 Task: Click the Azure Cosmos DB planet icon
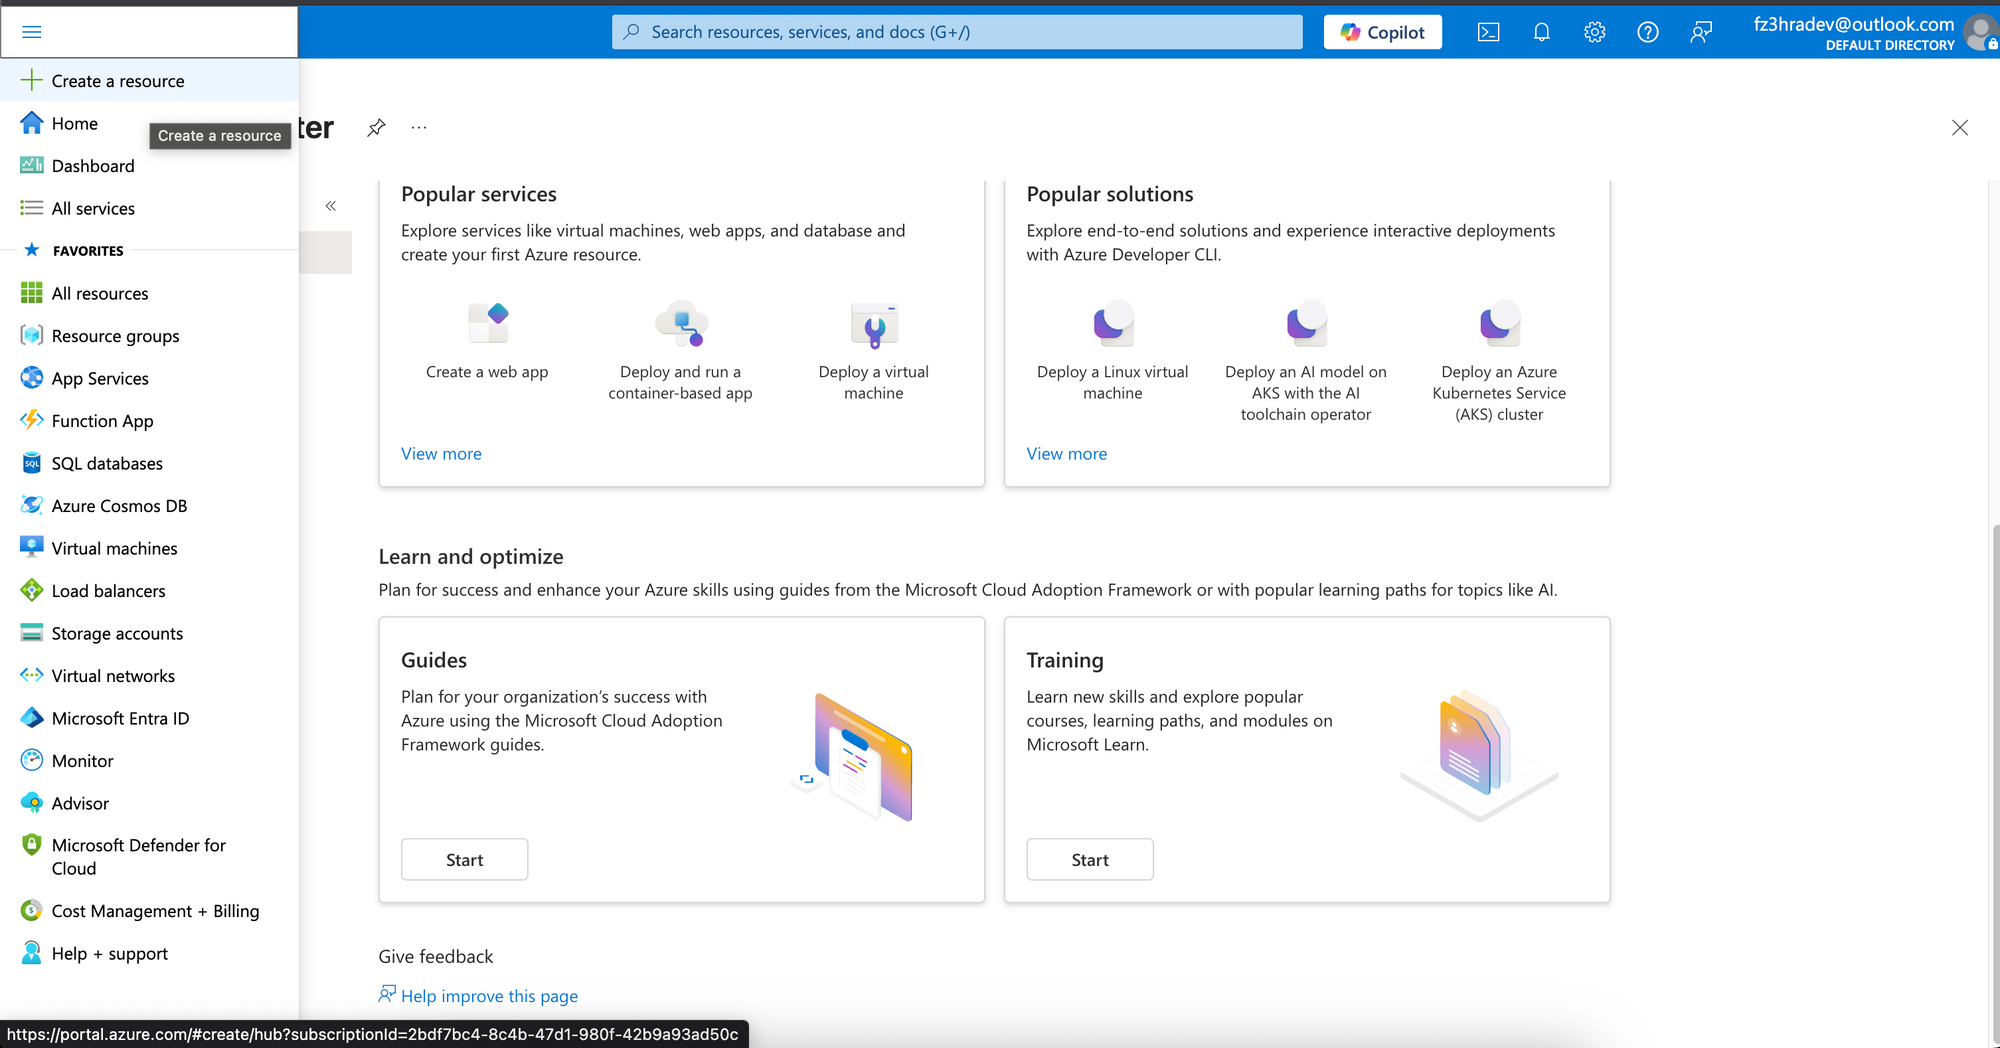pyautogui.click(x=32, y=505)
